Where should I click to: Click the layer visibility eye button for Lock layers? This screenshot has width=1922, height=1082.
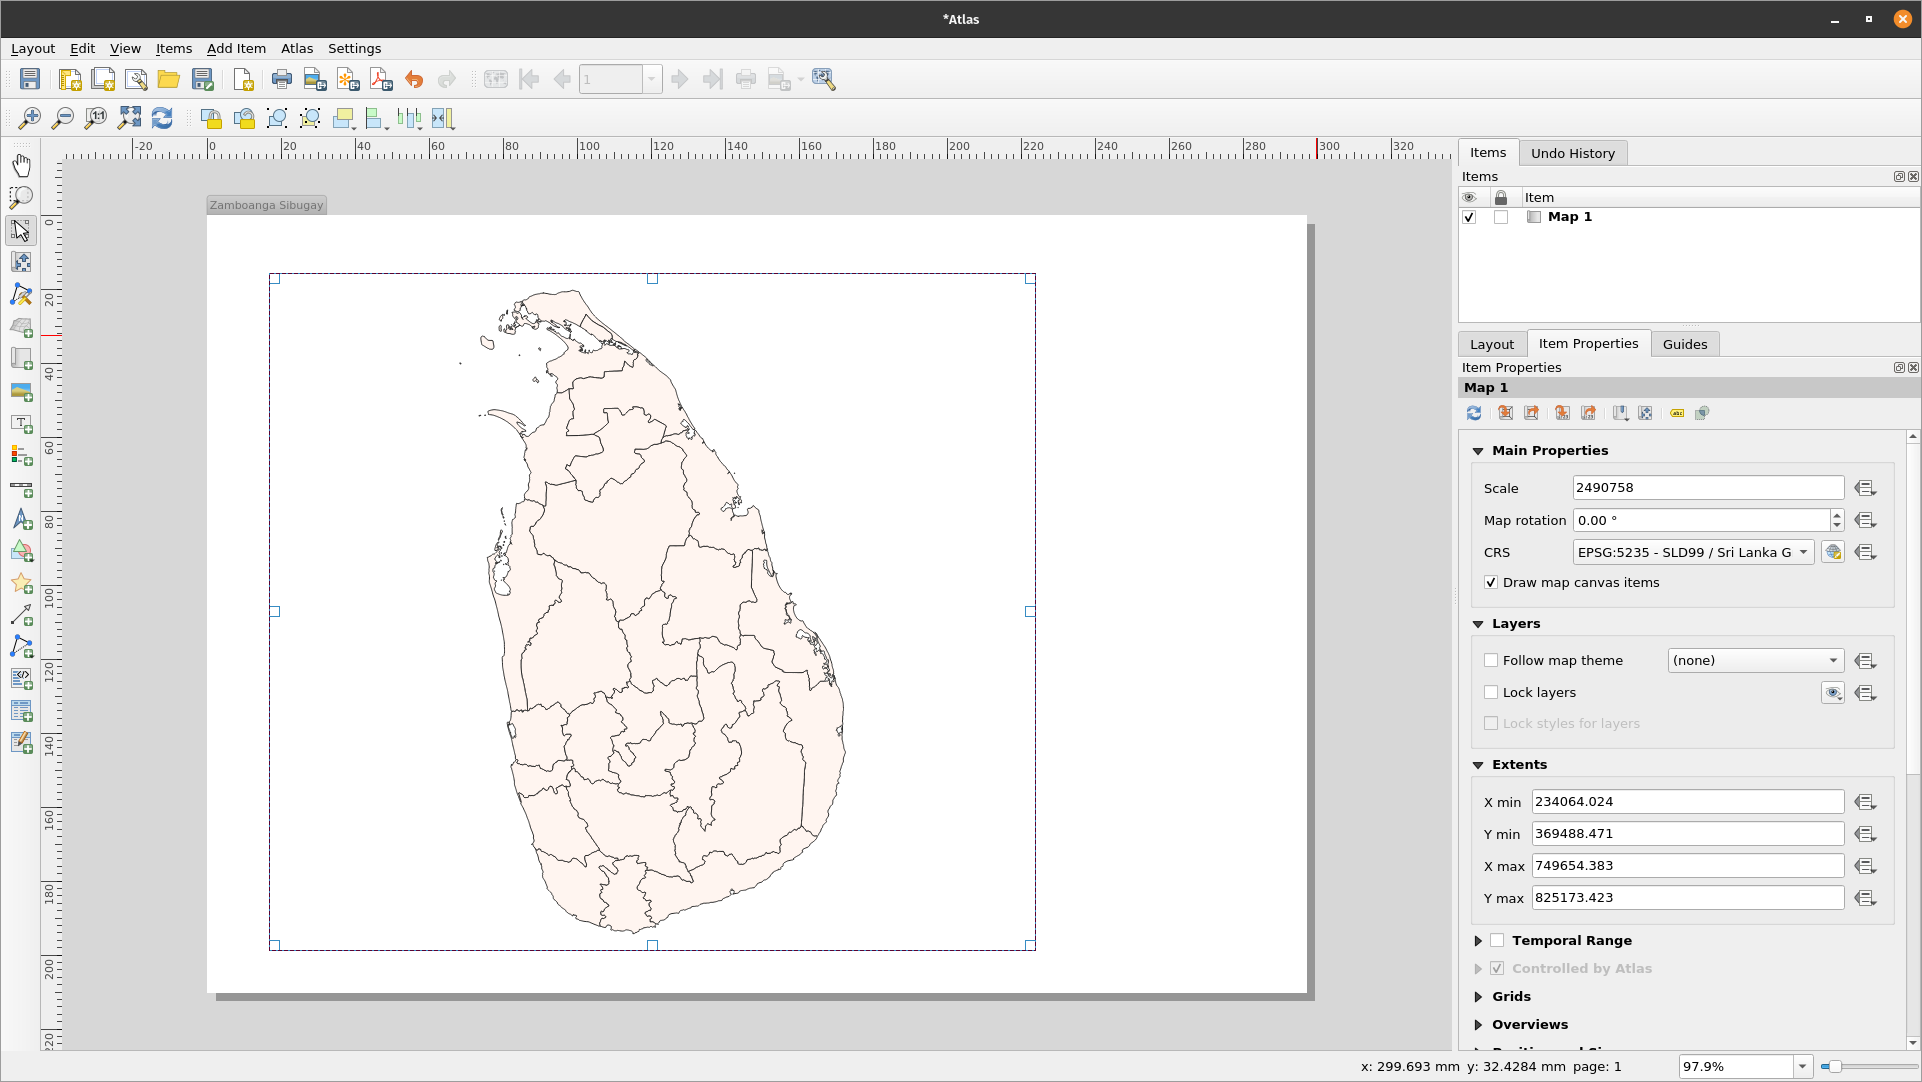pos(1833,693)
